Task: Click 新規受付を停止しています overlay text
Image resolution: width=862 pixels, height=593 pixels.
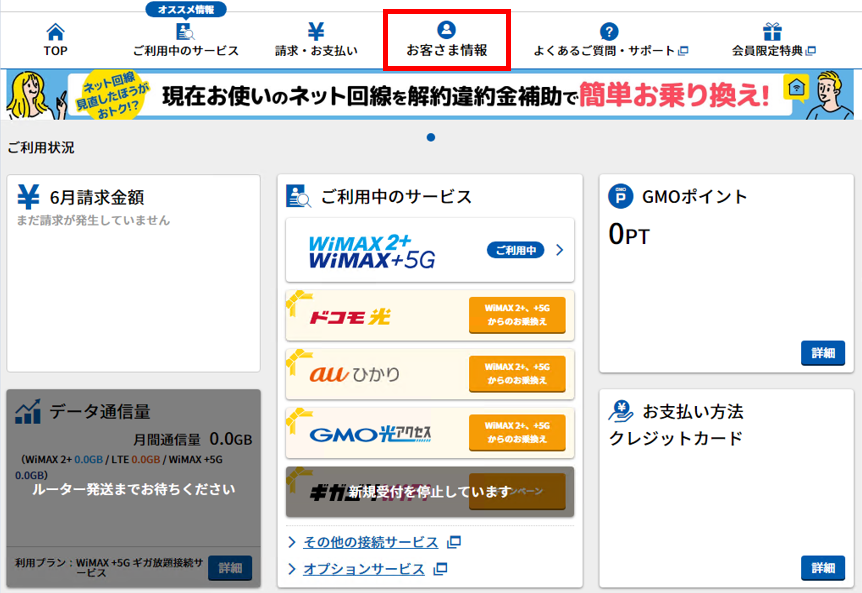Action: 430,491
